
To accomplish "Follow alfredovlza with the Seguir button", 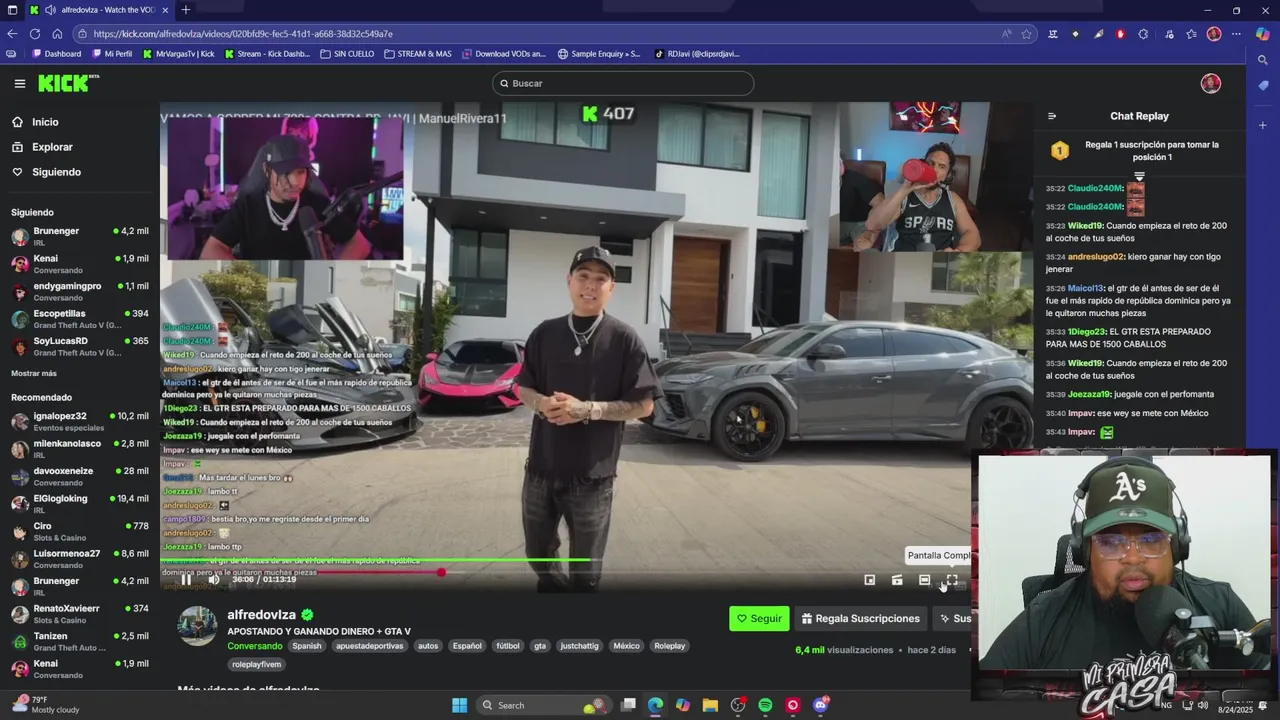I will pos(759,619).
